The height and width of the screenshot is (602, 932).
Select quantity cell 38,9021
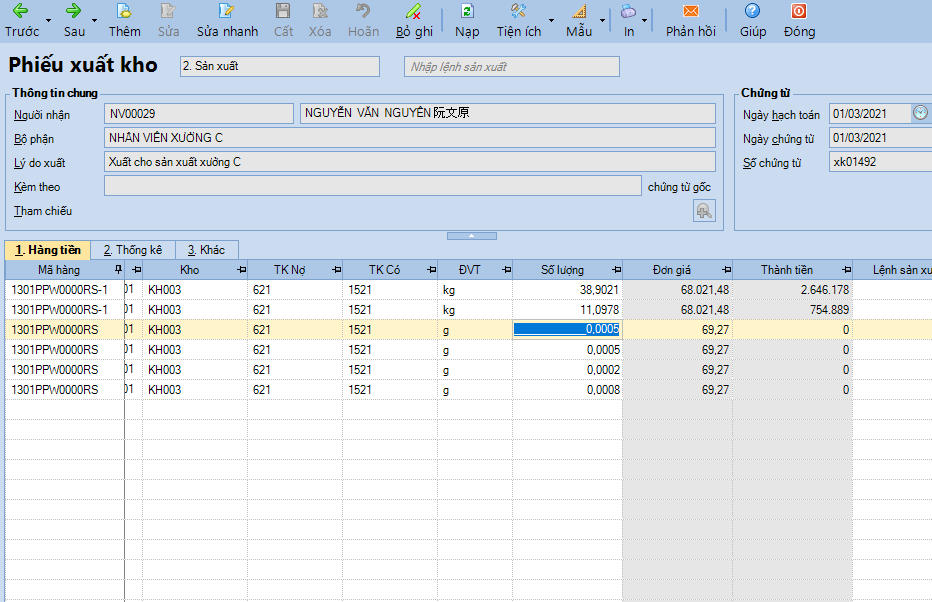coord(567,290)
